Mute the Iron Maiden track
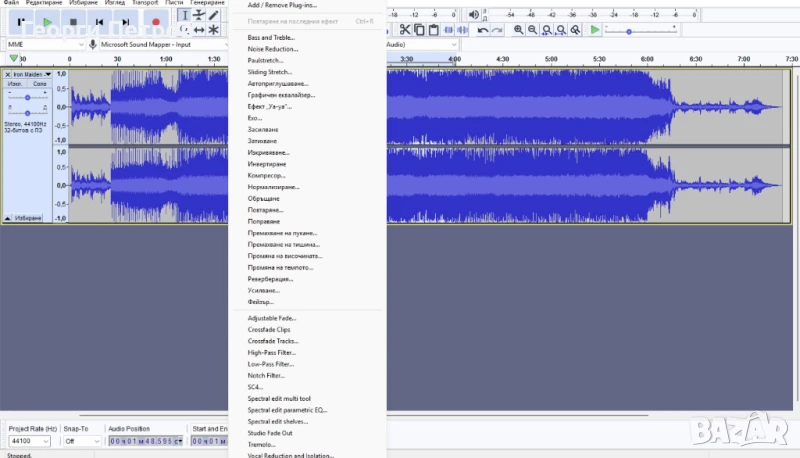 [x=16, y=84]
